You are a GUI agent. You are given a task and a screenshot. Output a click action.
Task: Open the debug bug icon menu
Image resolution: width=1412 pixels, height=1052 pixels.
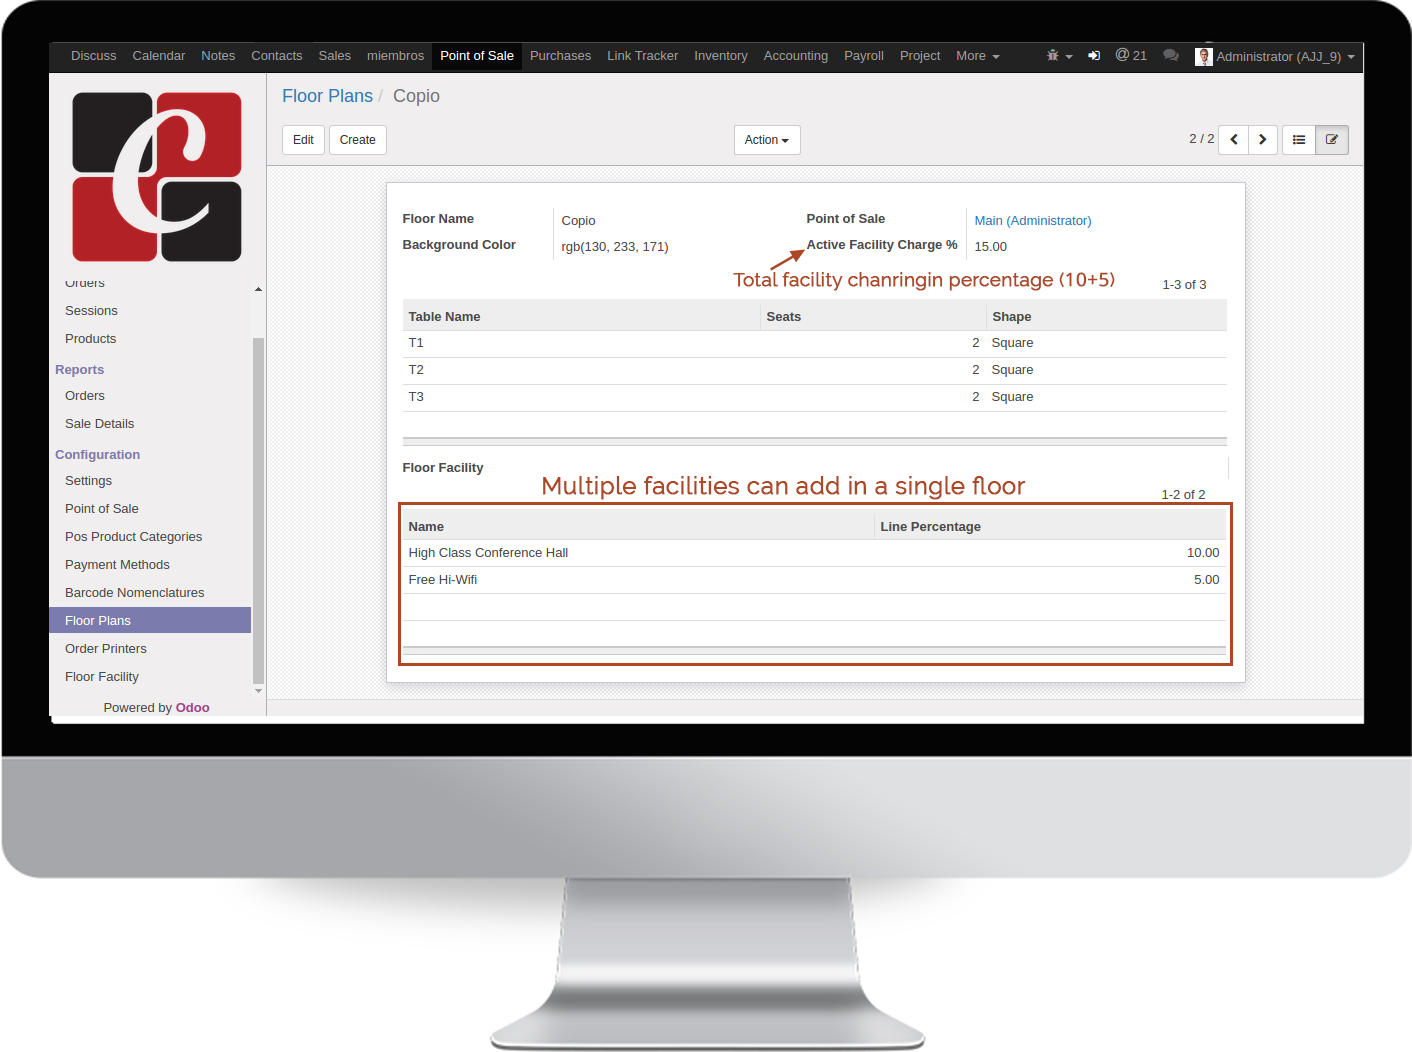[1059, 56]
